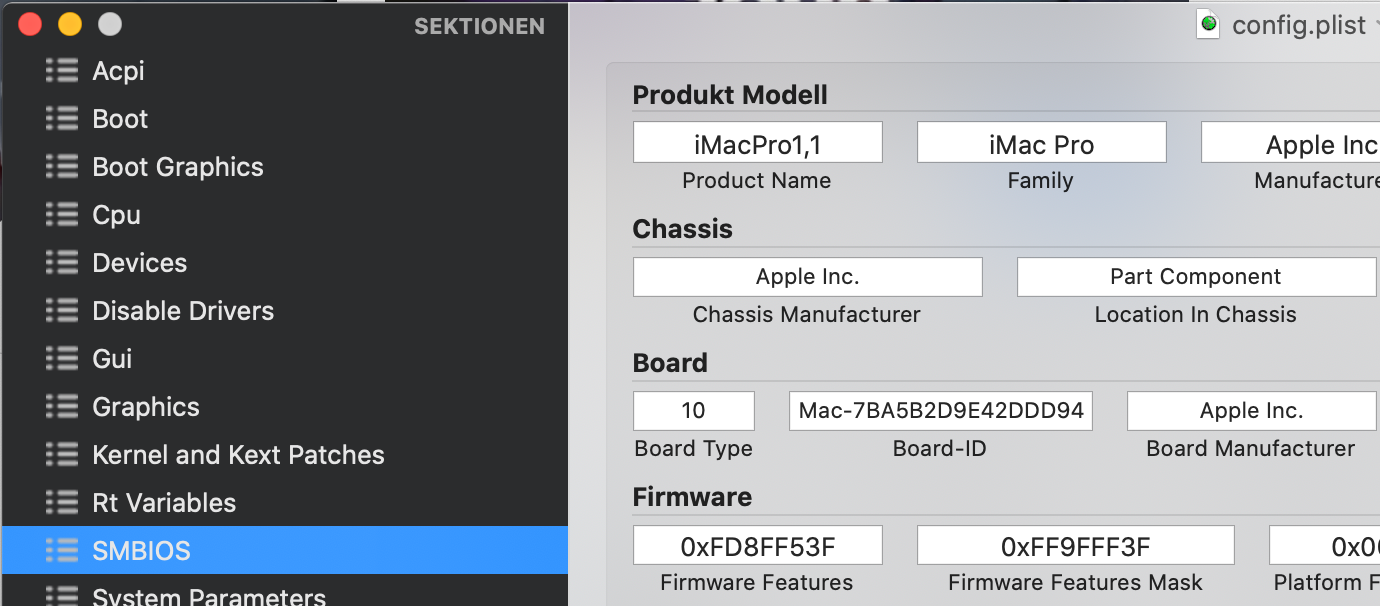Click the list icon next to Cpu
The width and height of the screenshot is (1380, 606).
click(x=62, y=215)
